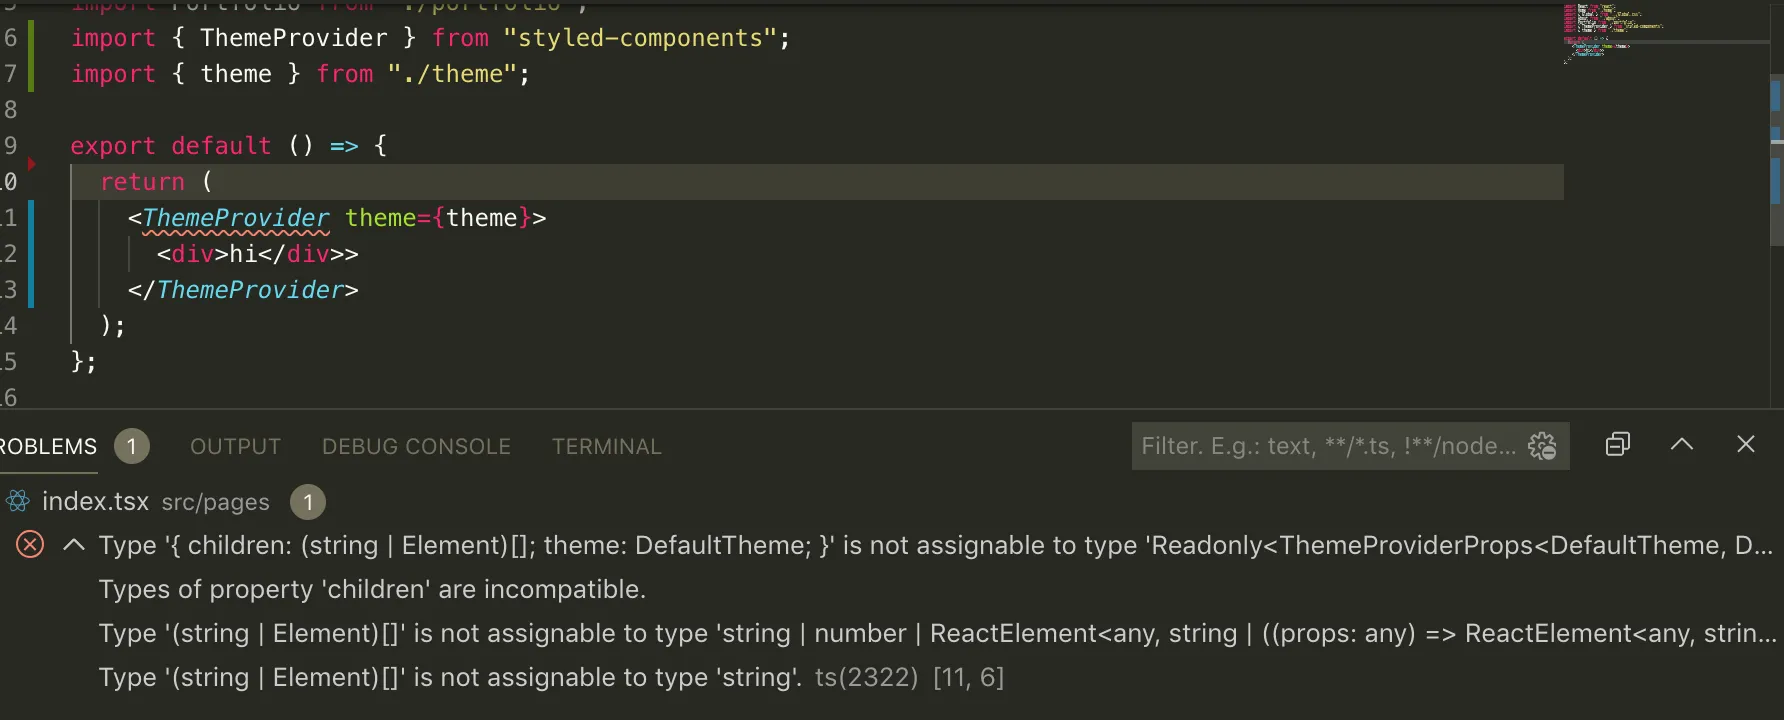The image size is (1784, 720).
Task: Select the 'Types of property children' error line
Action: point(372,590)
